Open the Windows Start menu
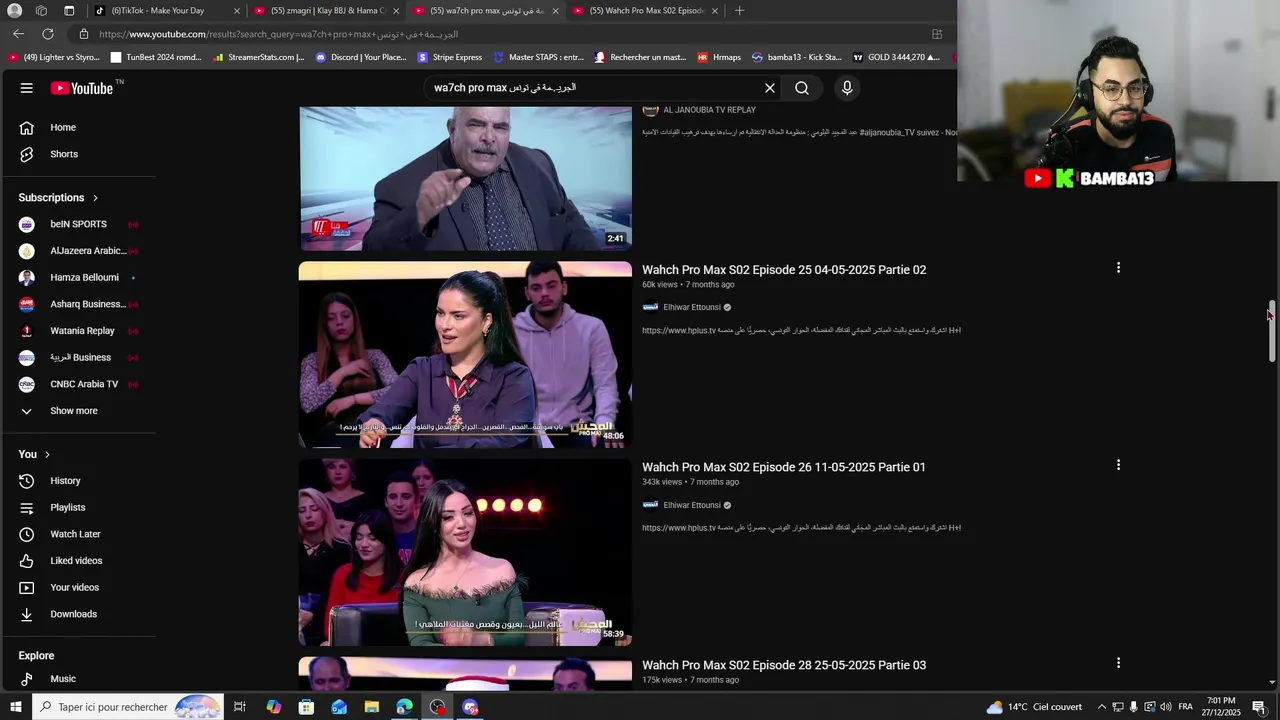Screen dimensions: 1280x720 click(x=15, y=707)
